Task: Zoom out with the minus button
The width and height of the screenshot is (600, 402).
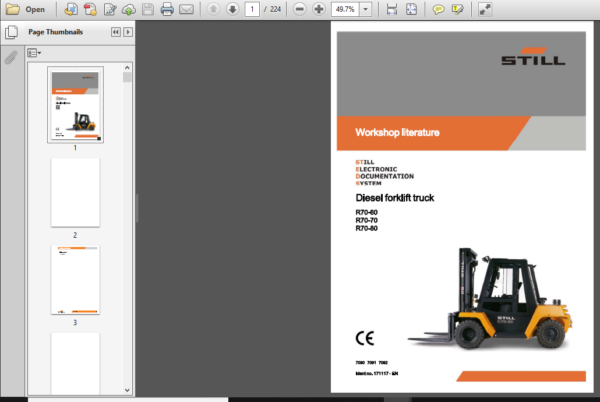Action: pos(300,9)
